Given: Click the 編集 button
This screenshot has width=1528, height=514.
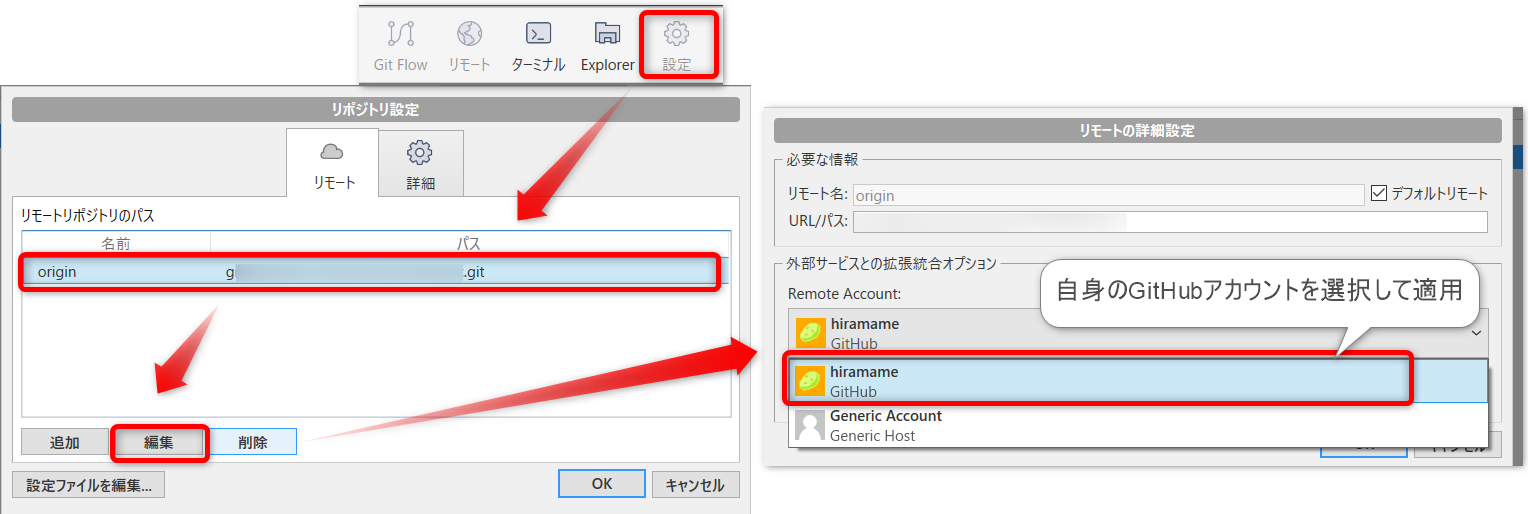Looking at the screenshot, I should (x=159, y=442).
